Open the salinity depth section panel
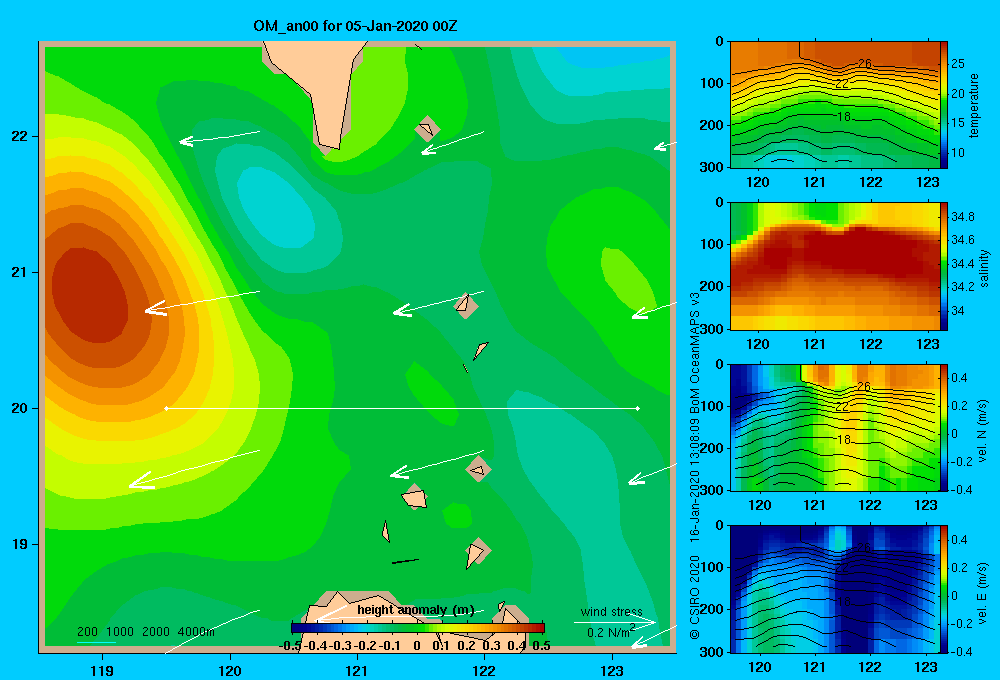Image resolution: width=1000 pixels, height=680 pixels. [834, 266]
